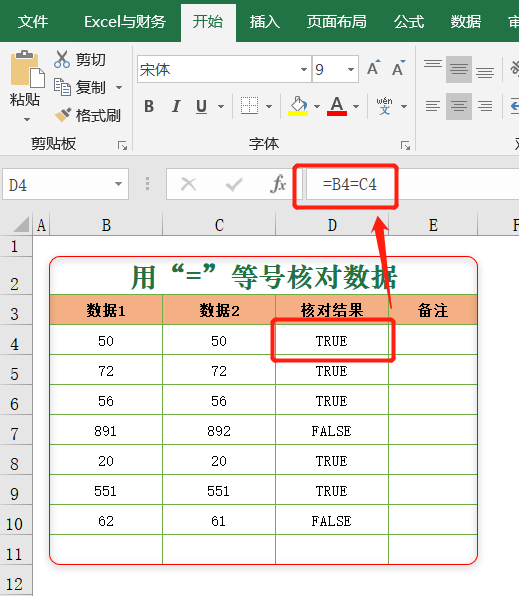This screenshot has width=519, height=596.
Task: Click the 核对结果 header cell
Action: pyautogui.click(x=332, y=310)
